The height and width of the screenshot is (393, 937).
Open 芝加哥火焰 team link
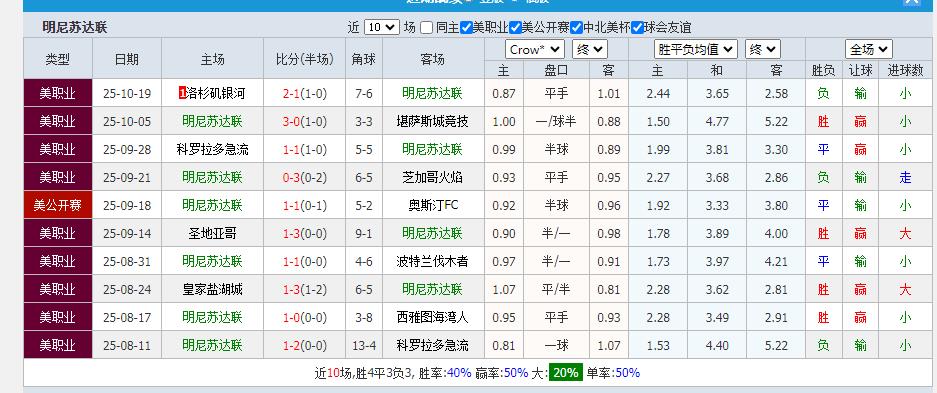coord(433,177)
